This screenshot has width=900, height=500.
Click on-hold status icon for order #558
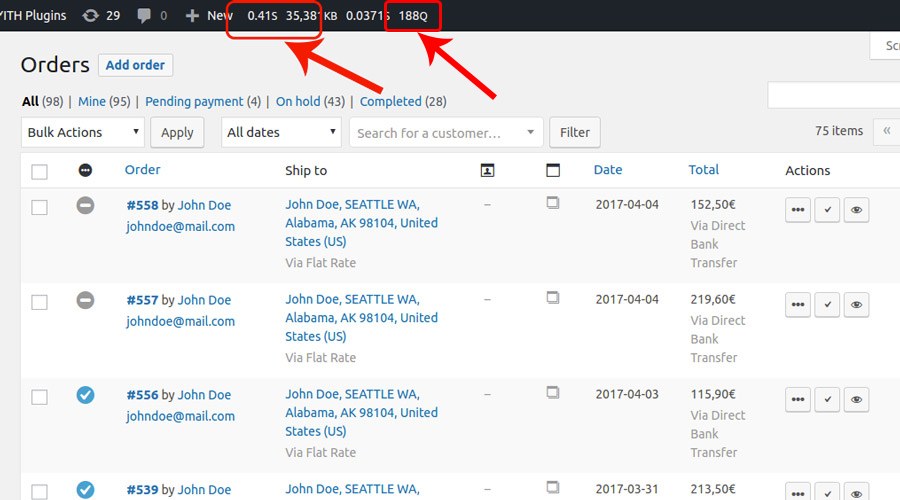tap(86, 205)
